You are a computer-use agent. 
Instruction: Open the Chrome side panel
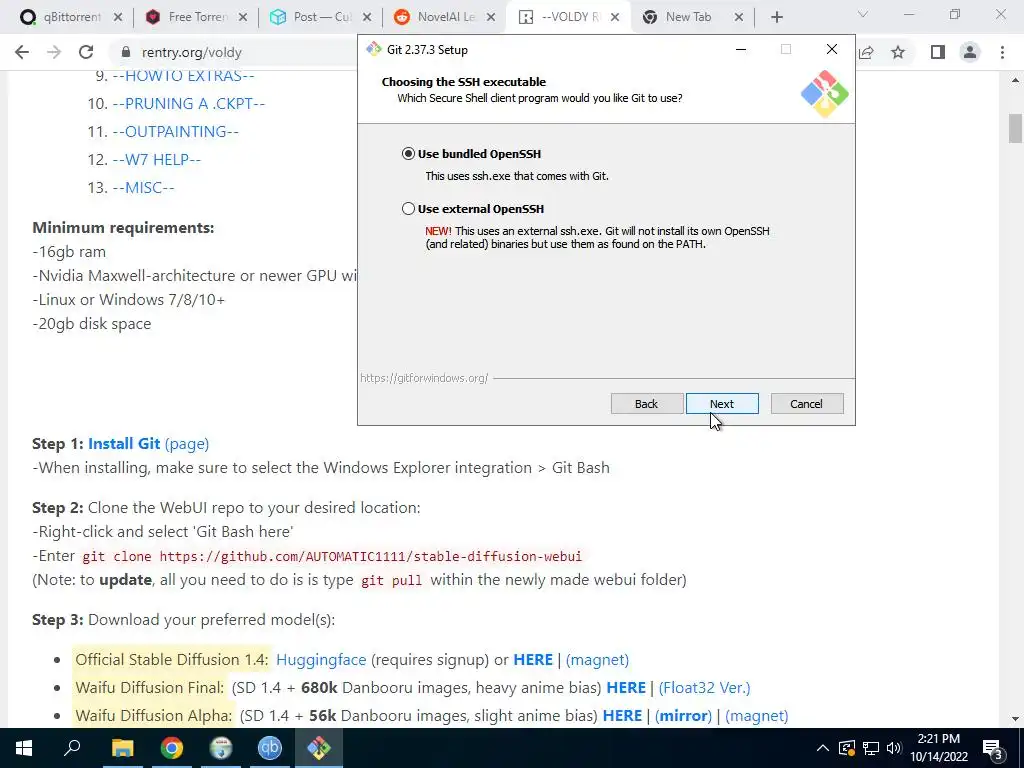(x=938, y=52)
